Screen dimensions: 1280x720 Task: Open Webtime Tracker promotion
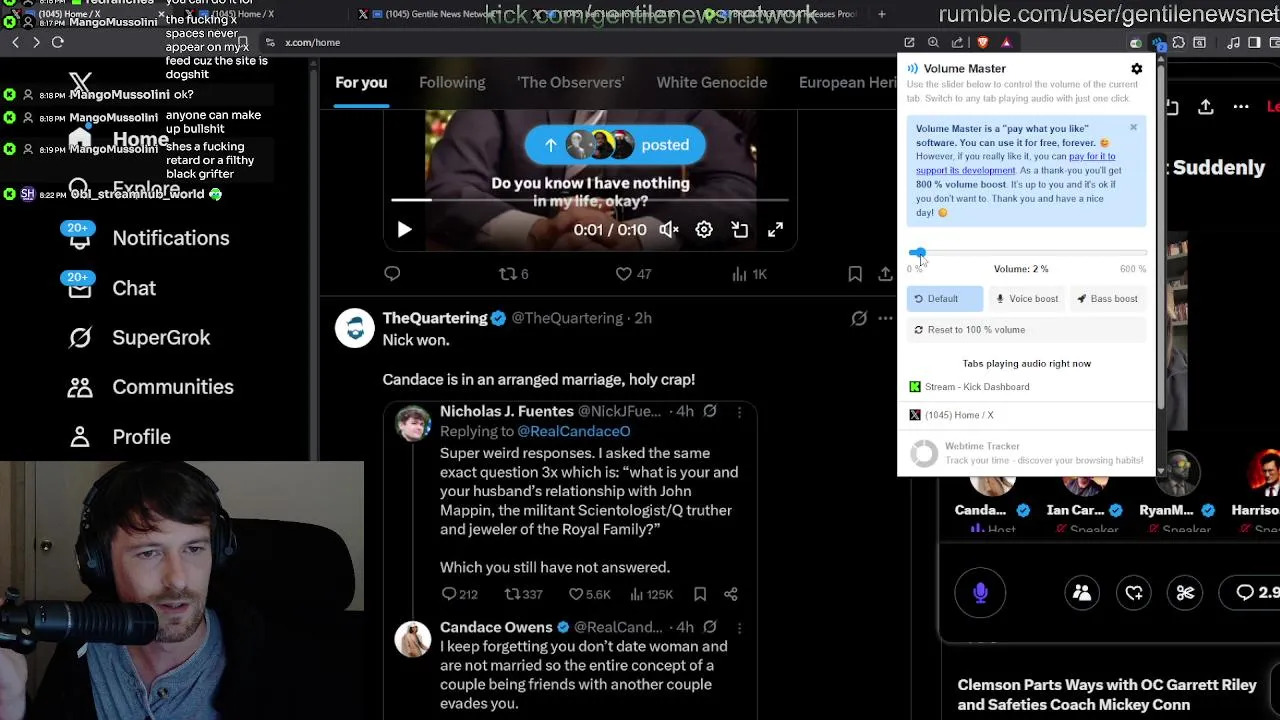coord(1027,453)
